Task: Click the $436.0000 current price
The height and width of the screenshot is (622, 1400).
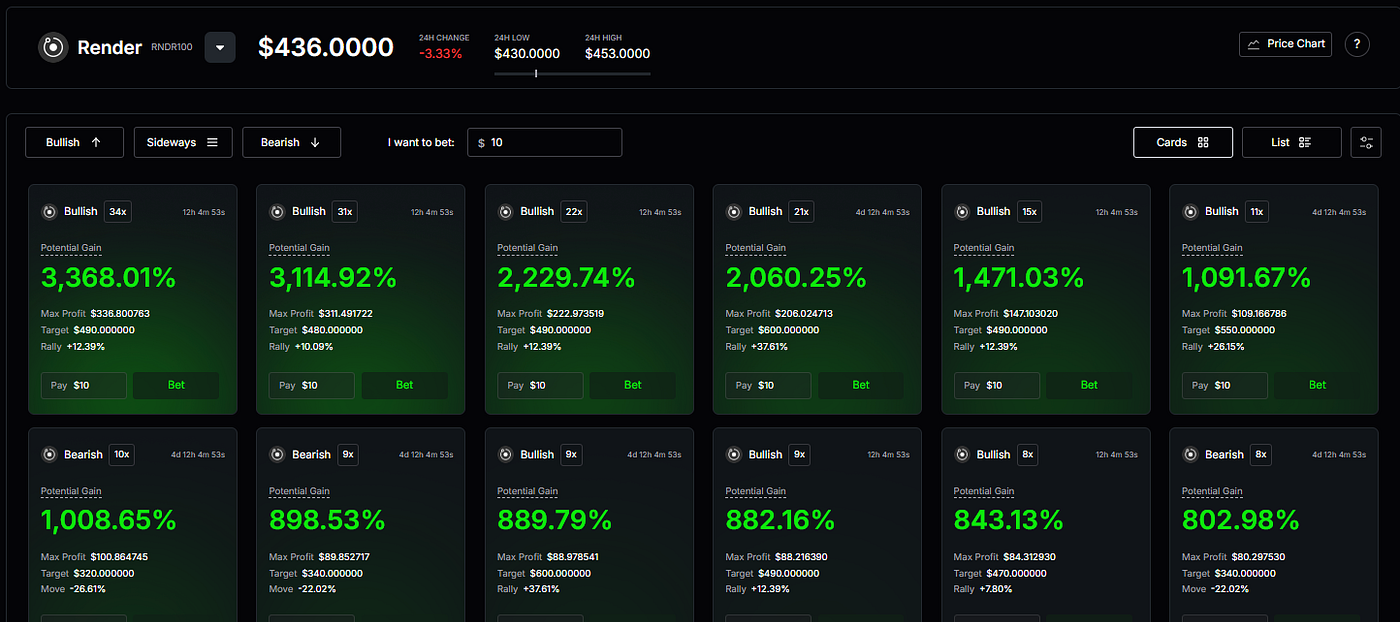Action: pos(326,47)
